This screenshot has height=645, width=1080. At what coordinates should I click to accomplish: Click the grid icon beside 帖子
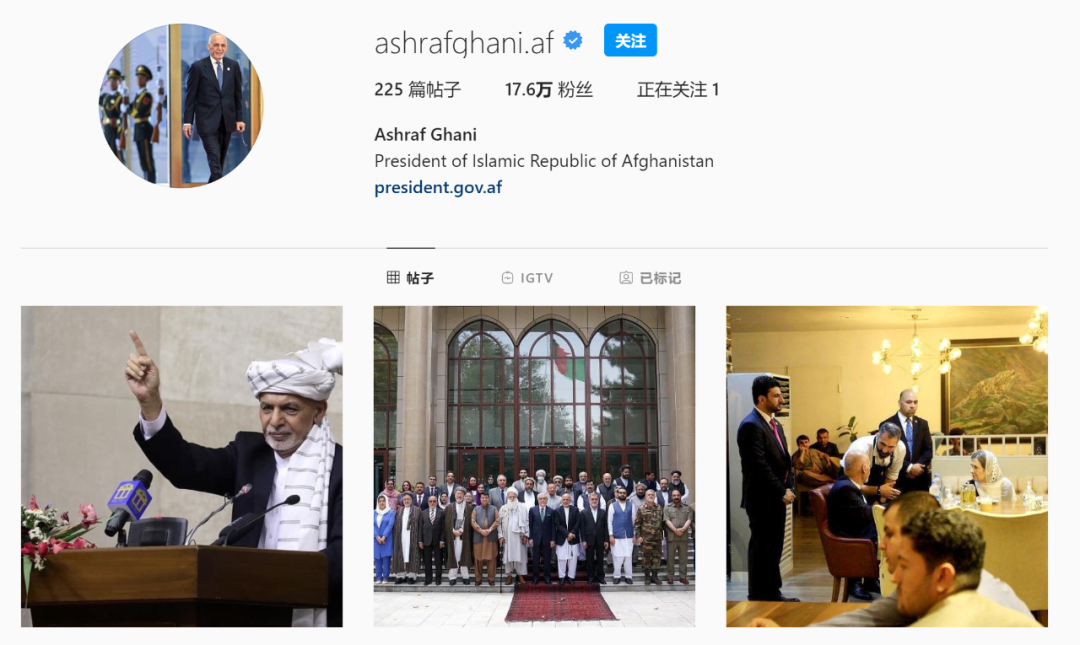[393, 278]
